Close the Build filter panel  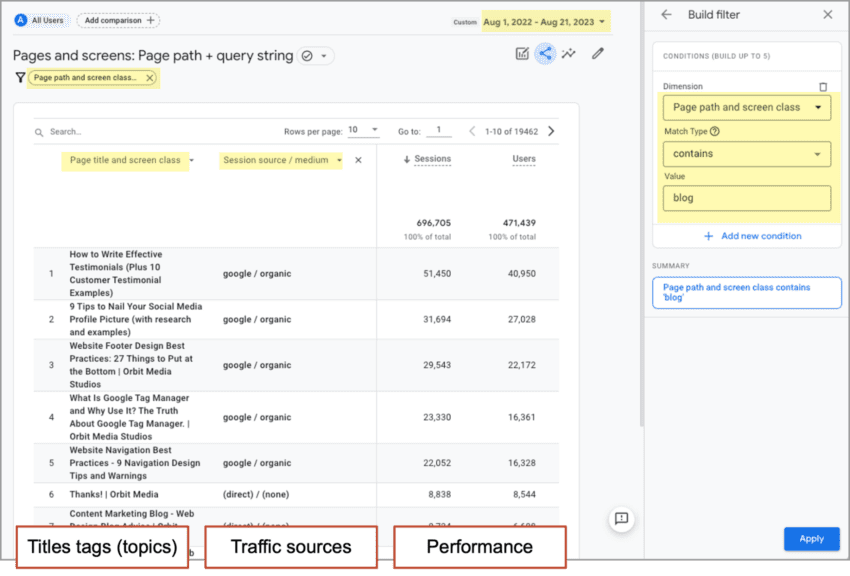[827, 15]
